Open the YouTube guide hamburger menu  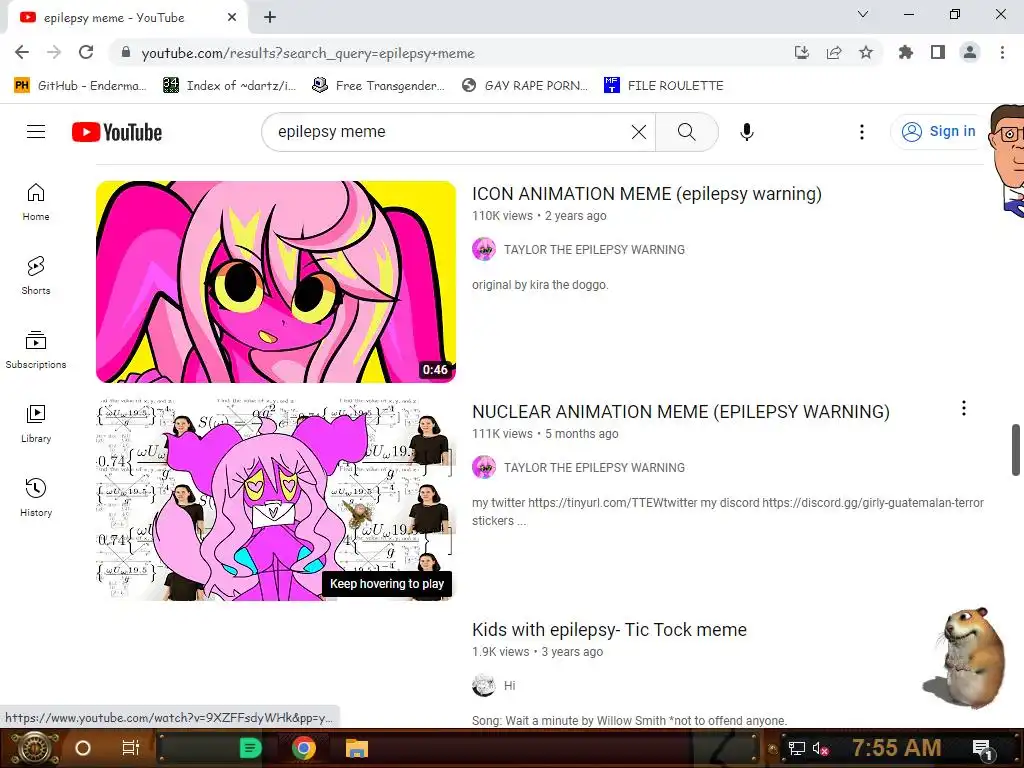(x=36, y=132)
